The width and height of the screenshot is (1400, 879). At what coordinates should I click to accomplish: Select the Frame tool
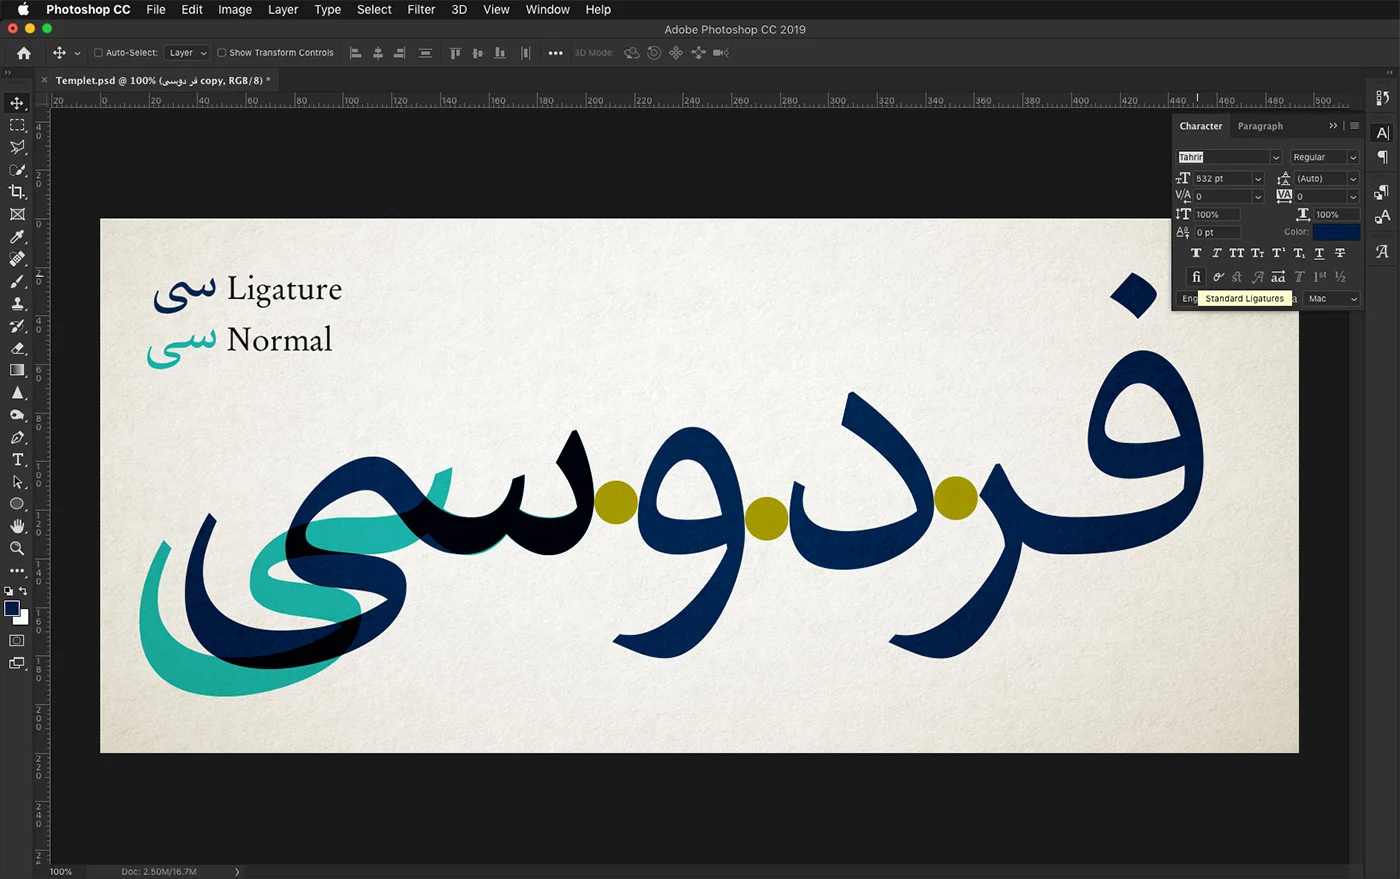click(17, 214)
